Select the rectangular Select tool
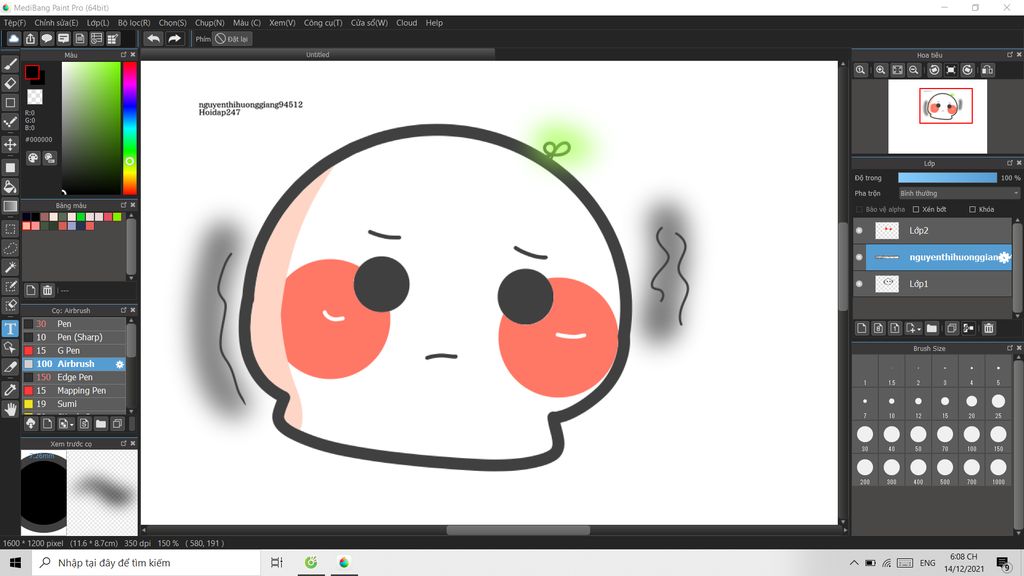The width and height of the screenshot is (1024, 576). click(x=10, y=229)
